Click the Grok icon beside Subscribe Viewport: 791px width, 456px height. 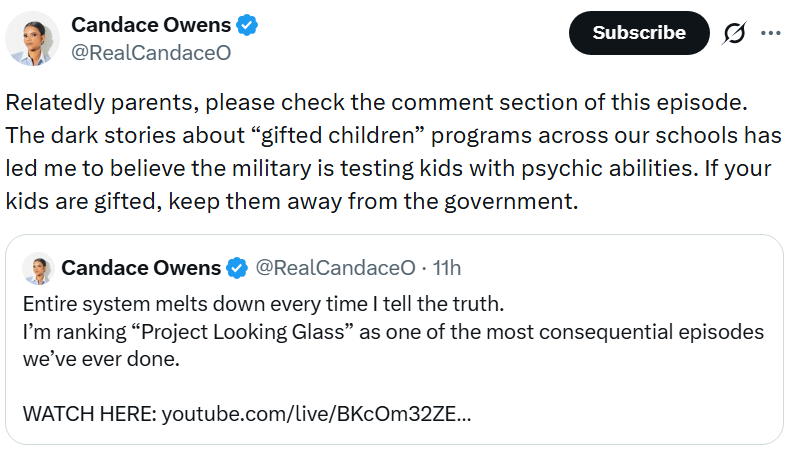pos(734,33)
